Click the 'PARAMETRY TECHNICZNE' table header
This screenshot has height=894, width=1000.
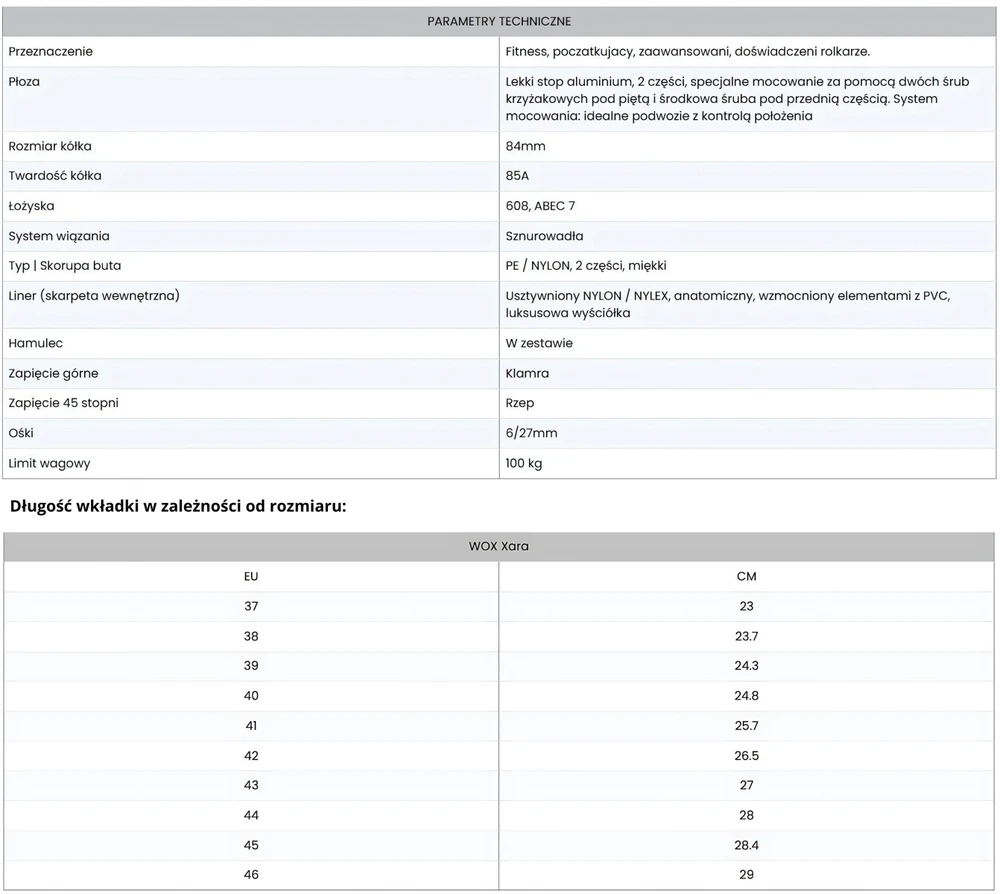(499, 21)
